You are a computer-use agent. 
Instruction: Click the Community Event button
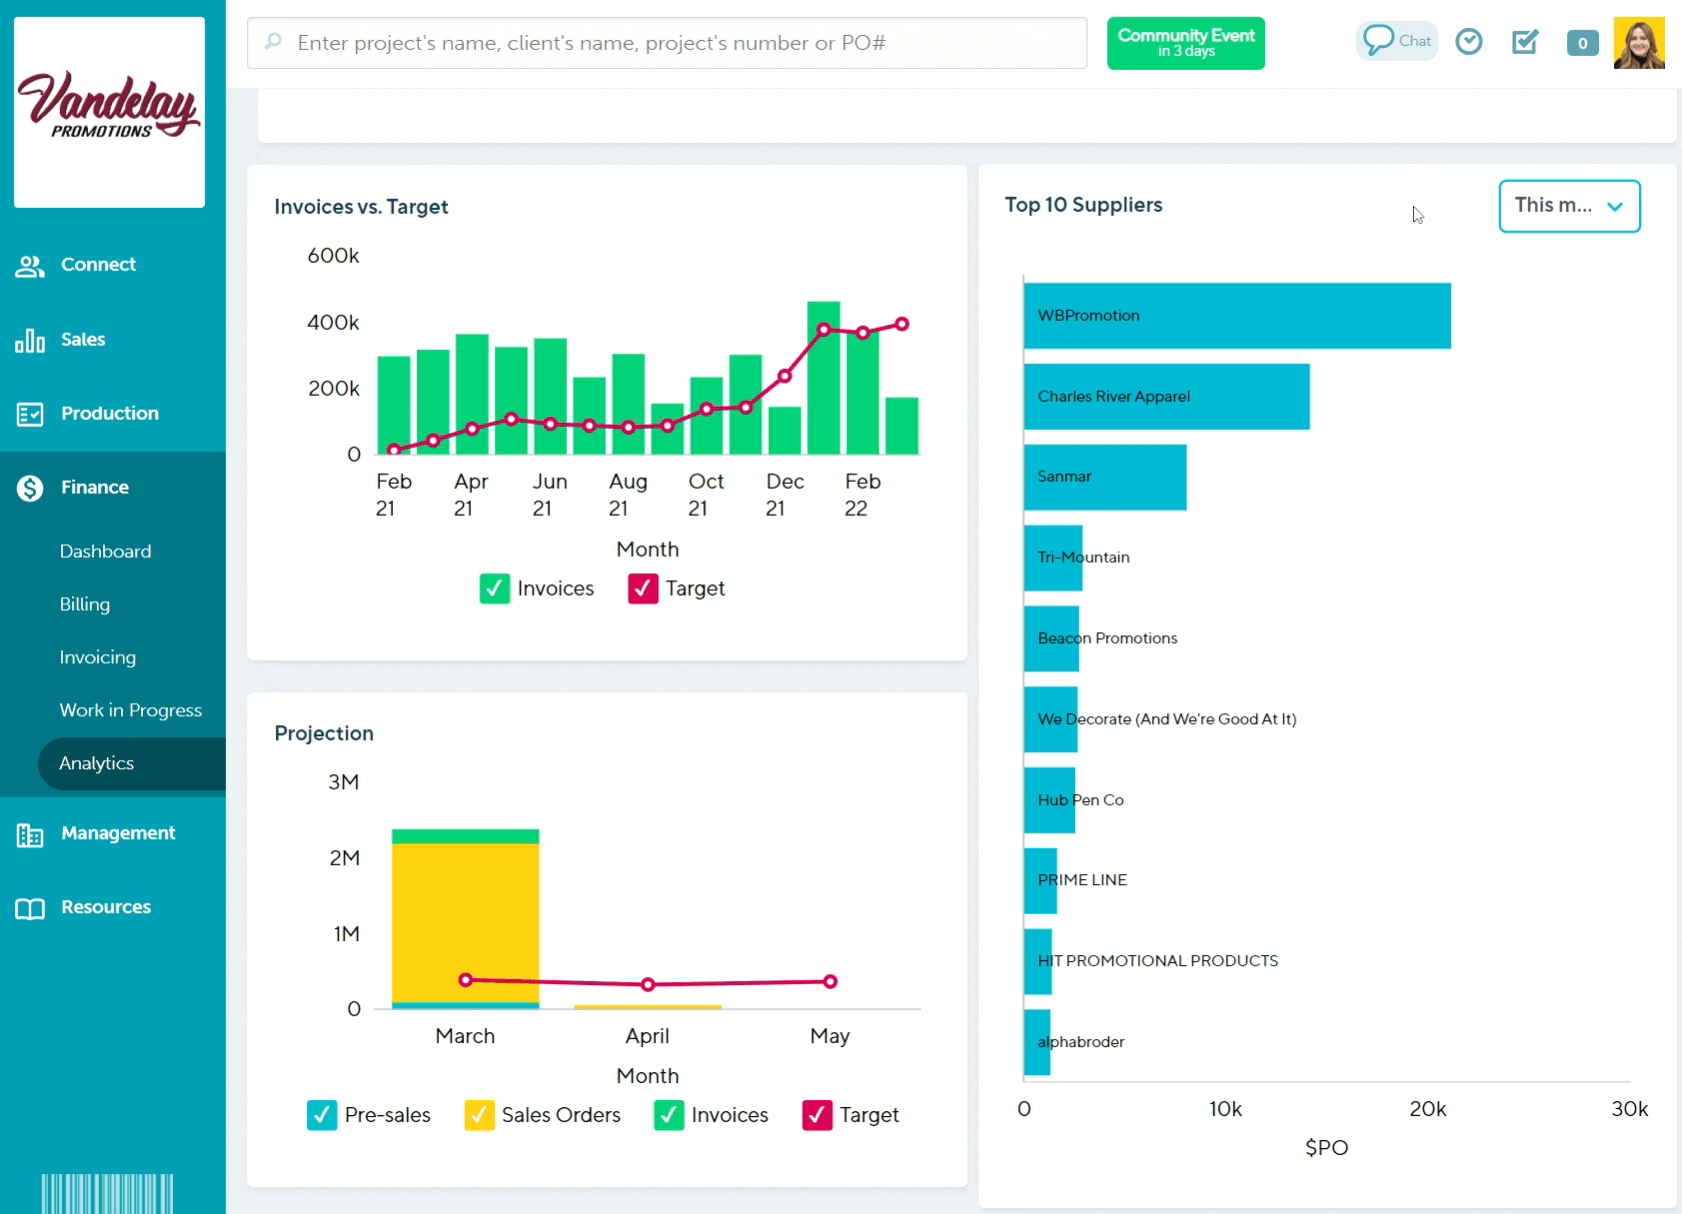pos(1185,43)
